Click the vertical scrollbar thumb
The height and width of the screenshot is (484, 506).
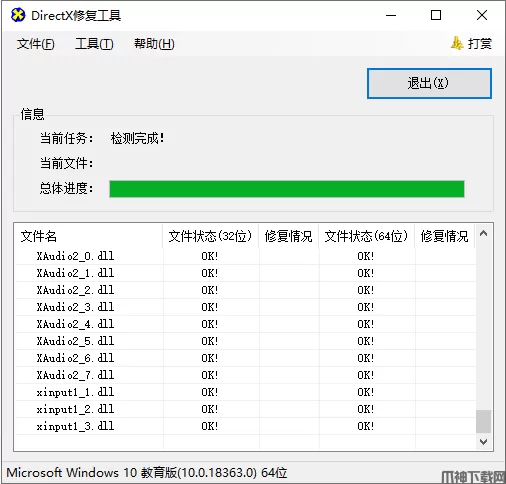tap(483, 421)
